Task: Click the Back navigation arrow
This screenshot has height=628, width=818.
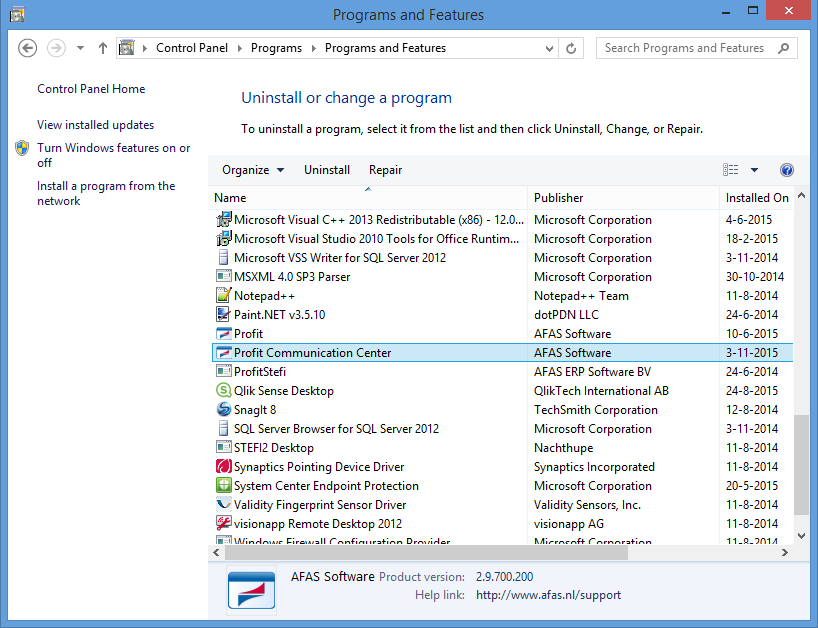Action: (x=27, y=48)
